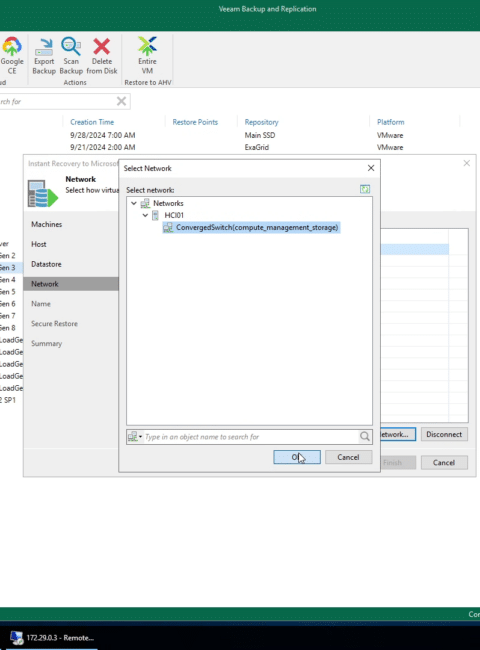This screenshot has width=480, height=650.
Task: Go to the Machines wizard step
Action: [x=46, y=224]
